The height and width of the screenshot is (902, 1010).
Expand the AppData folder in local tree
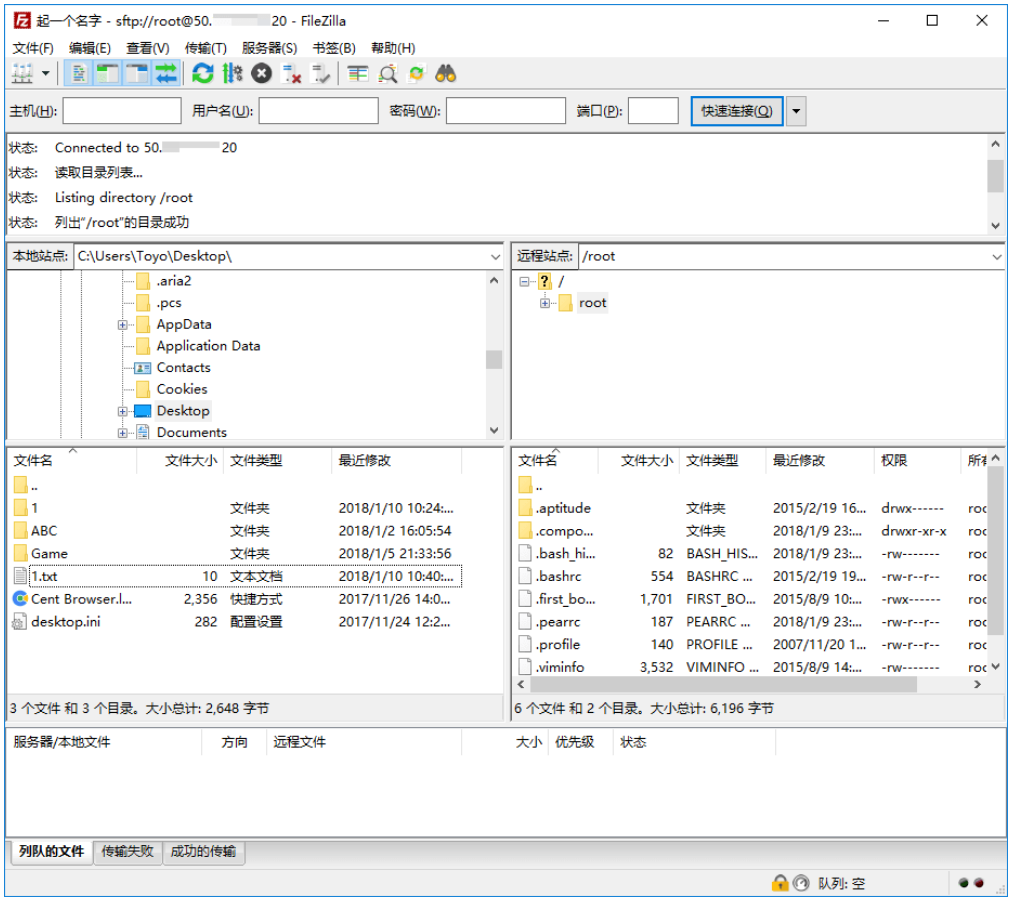tap(122, 325)
